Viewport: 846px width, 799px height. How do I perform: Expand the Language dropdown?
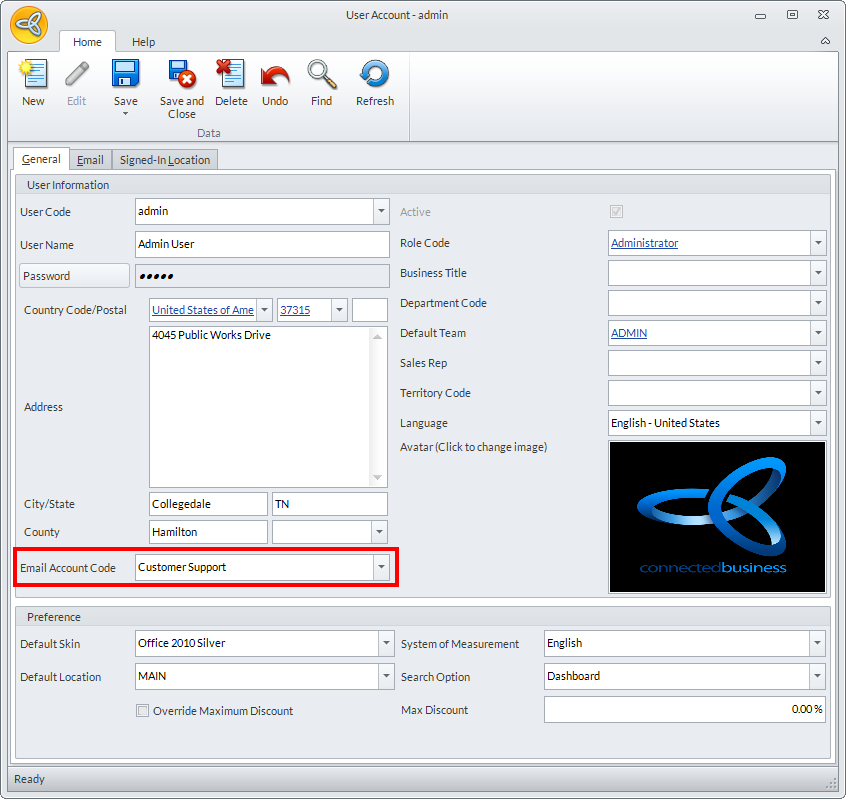point(818,423)
